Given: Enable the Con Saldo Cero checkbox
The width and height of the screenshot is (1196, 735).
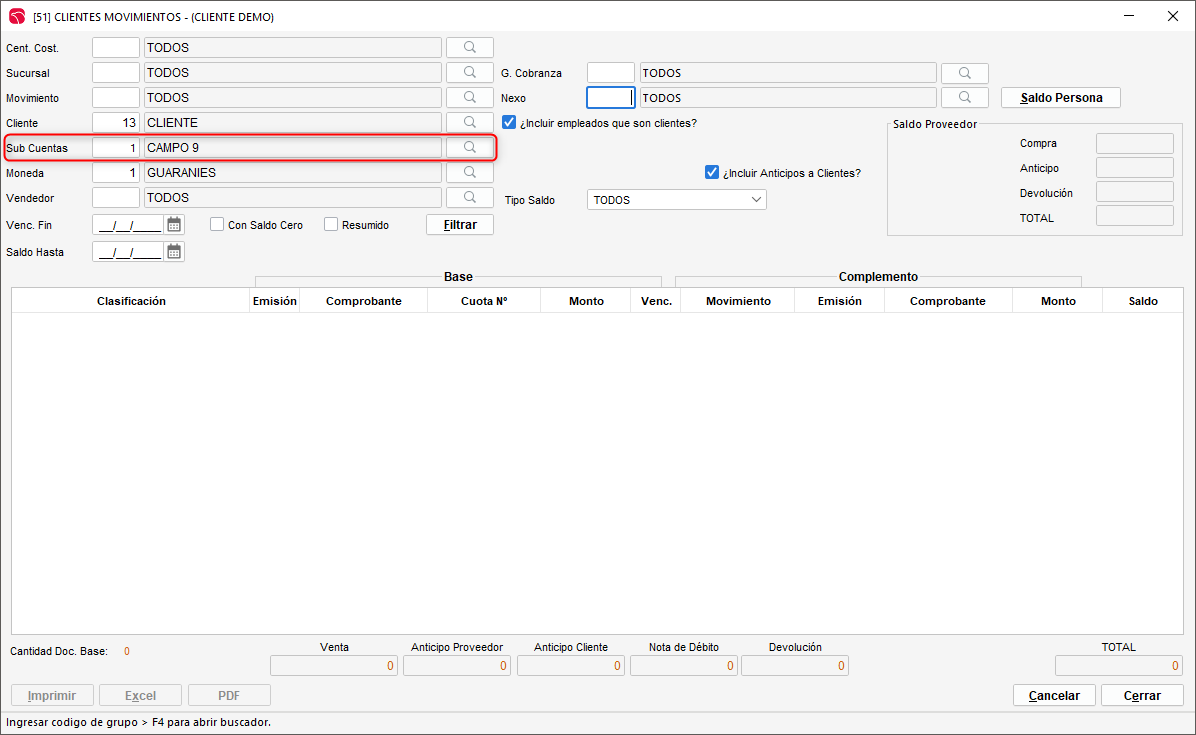Looking at the screenshot, I should pyautogui.click(x=217, y=225).
